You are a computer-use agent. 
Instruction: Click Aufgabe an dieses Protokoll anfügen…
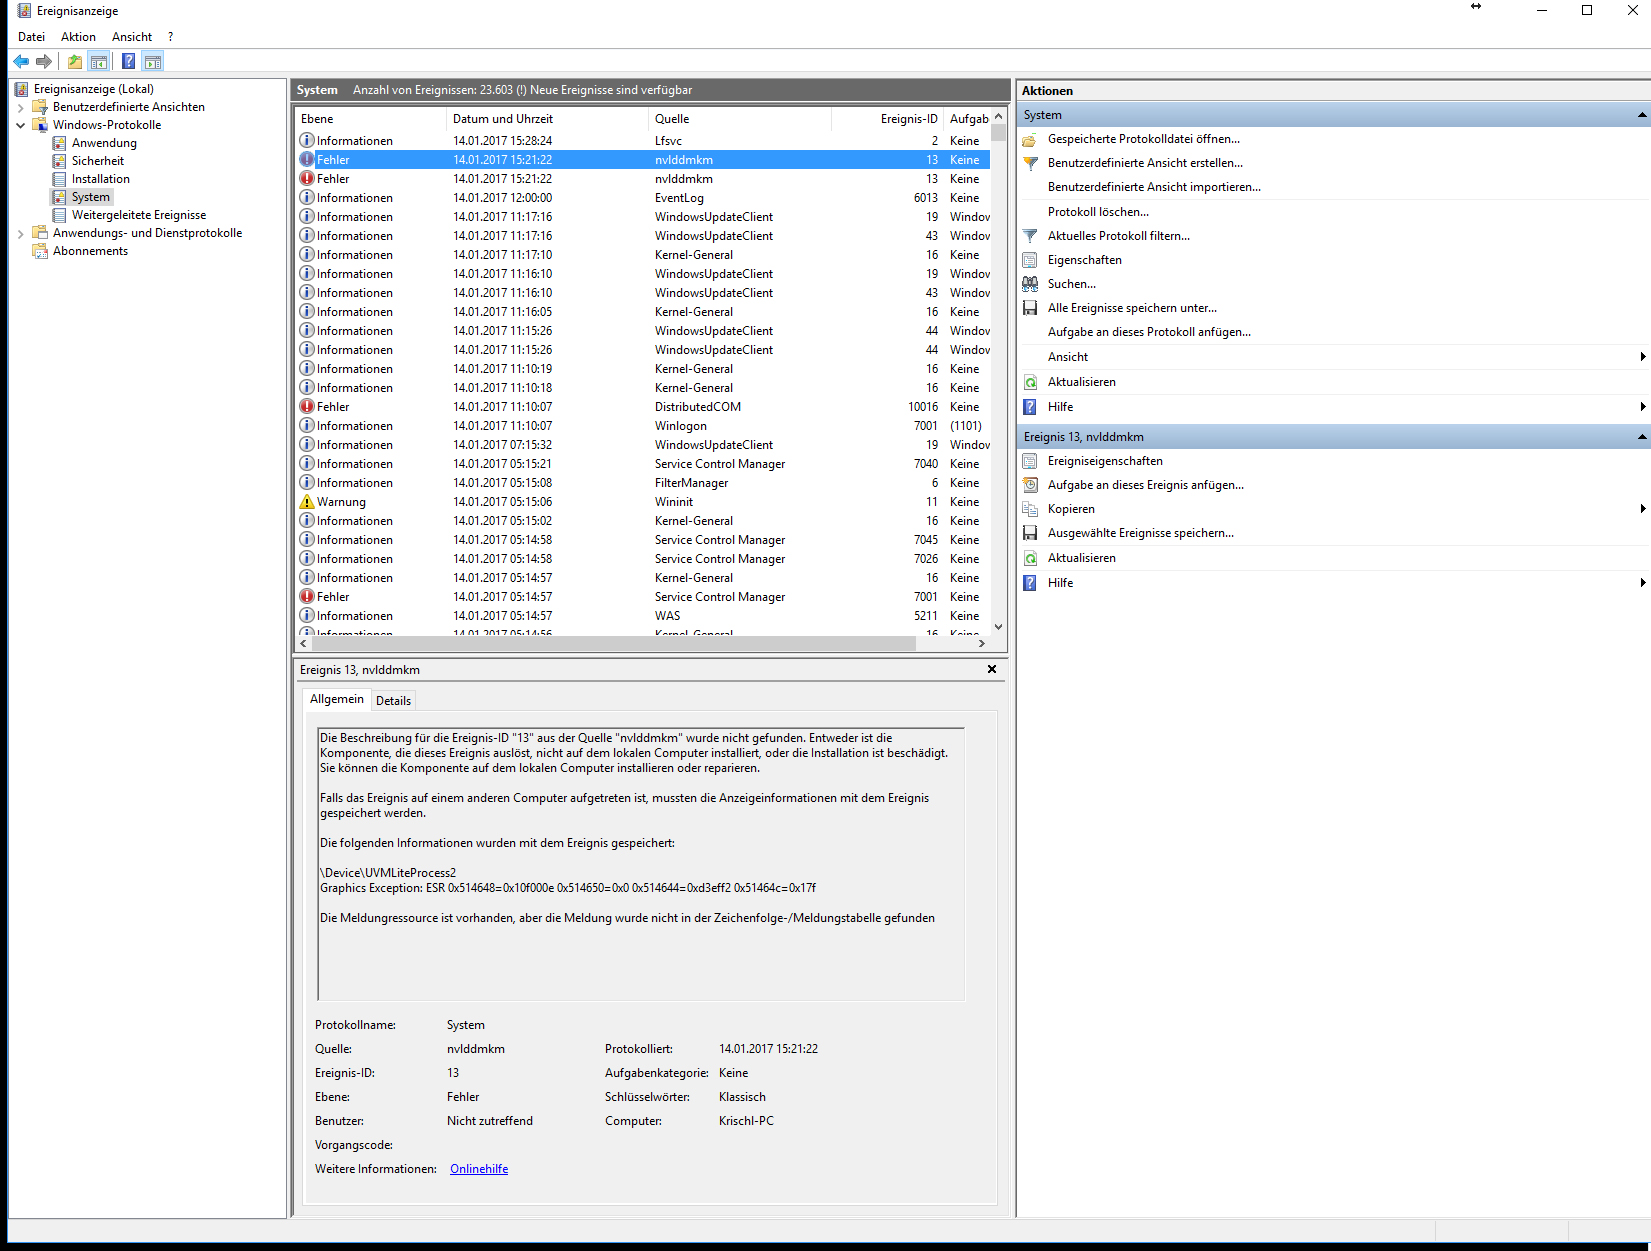click(1149, 332)
